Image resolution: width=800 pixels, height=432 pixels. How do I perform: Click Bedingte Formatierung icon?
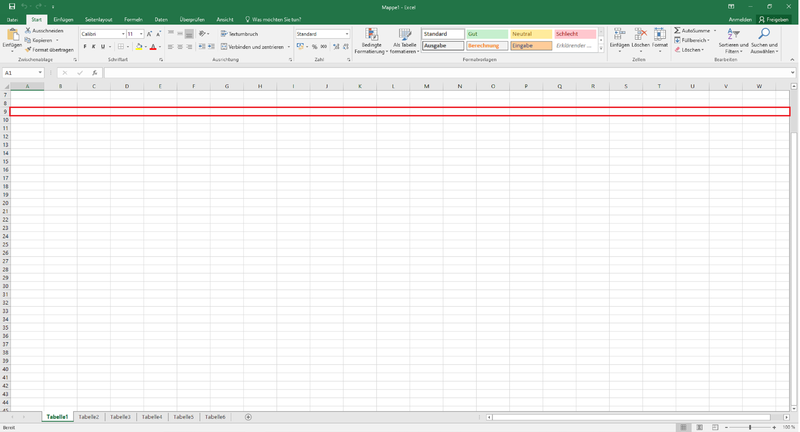[371, 35]
